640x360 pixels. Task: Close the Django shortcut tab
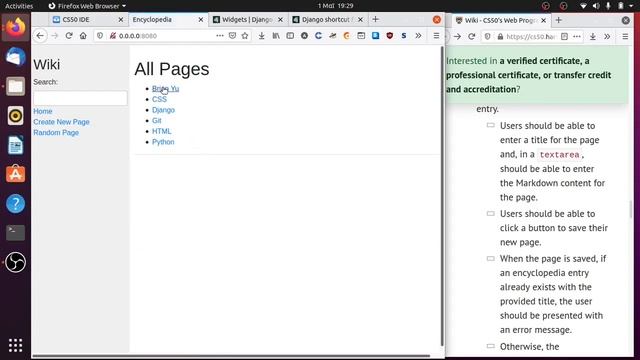(x=360, y=20)
